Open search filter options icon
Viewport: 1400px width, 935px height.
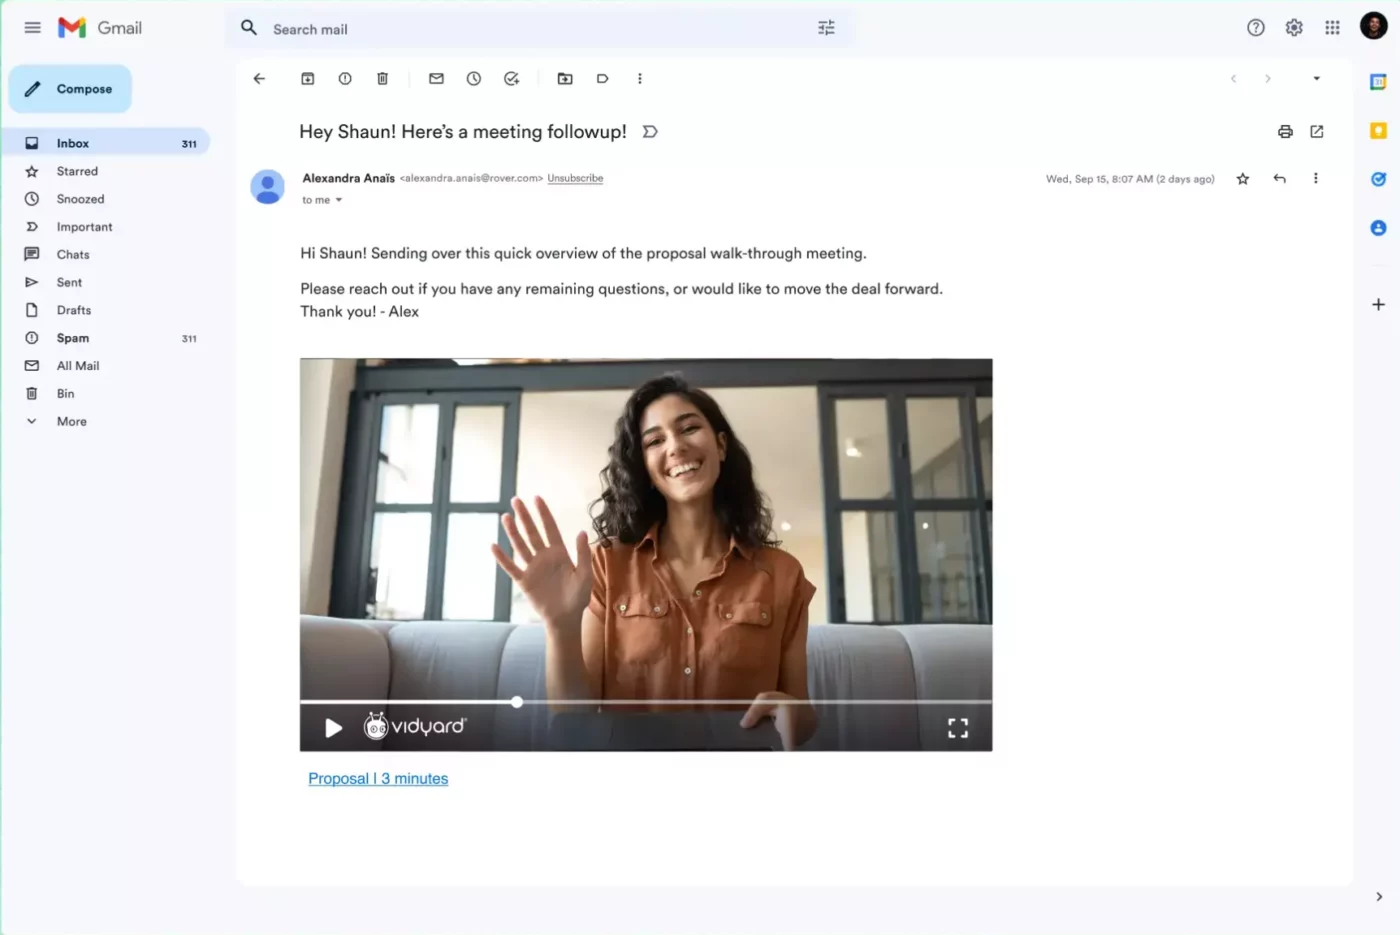point(826,28)
